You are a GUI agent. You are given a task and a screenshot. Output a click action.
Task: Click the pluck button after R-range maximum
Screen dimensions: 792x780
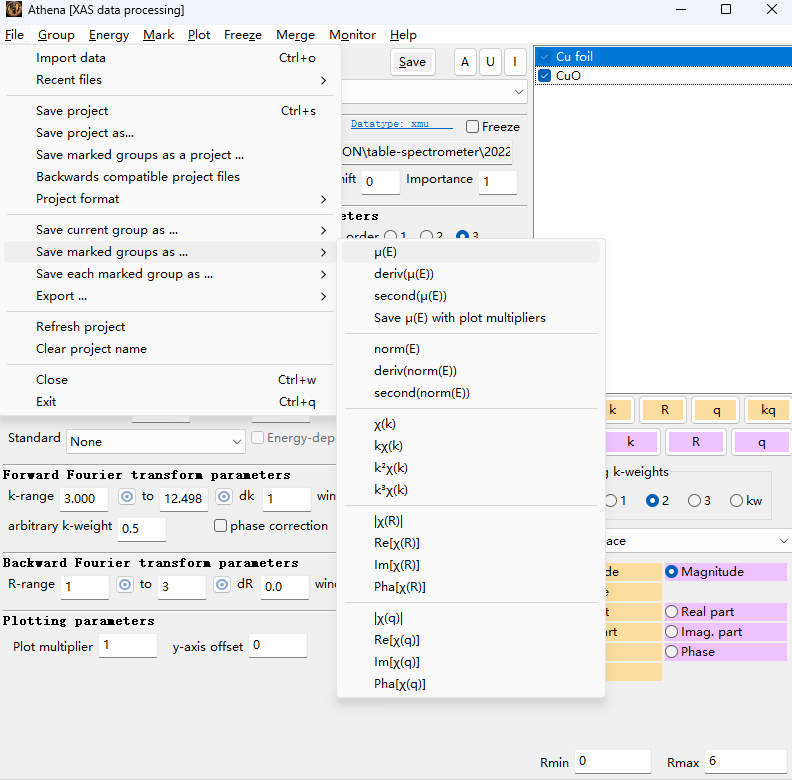coord(222,585)
